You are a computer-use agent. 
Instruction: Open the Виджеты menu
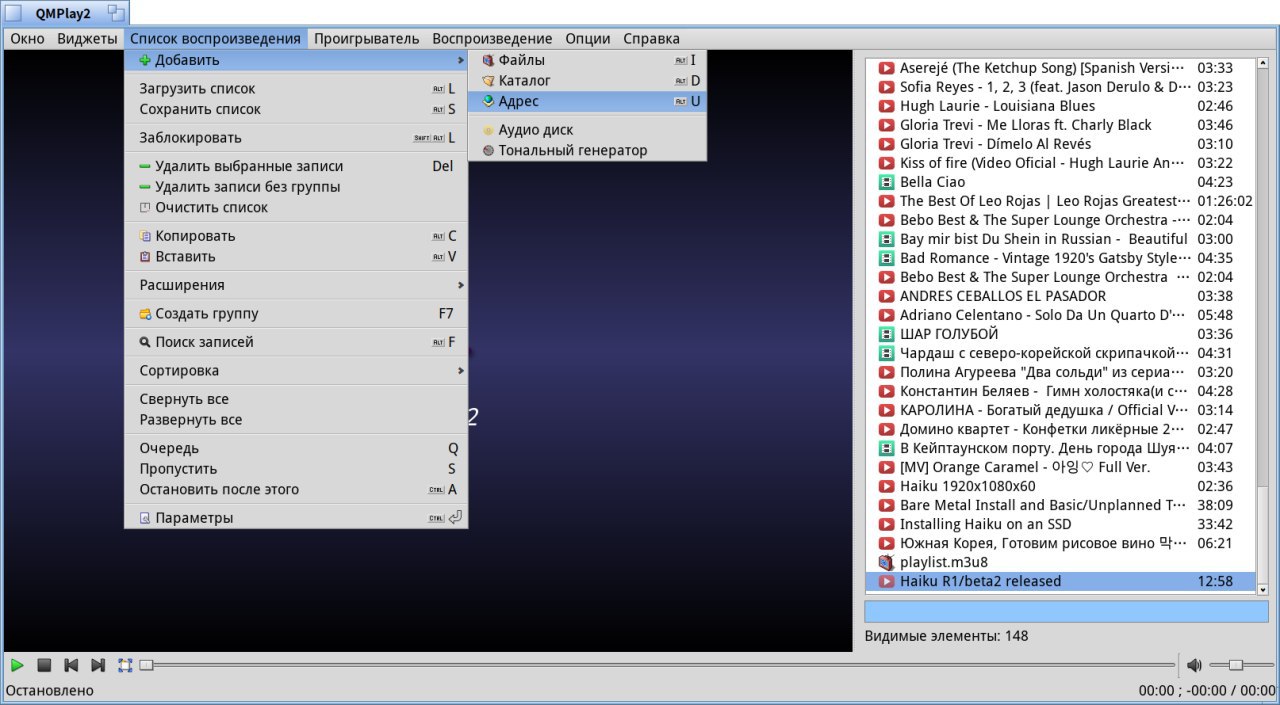pos(87,39)
